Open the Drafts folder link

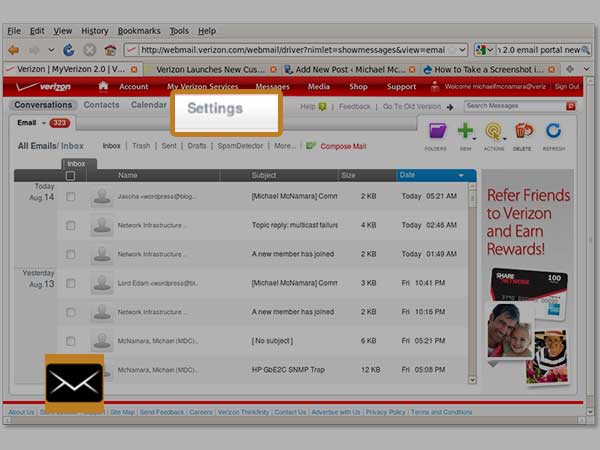197,146
